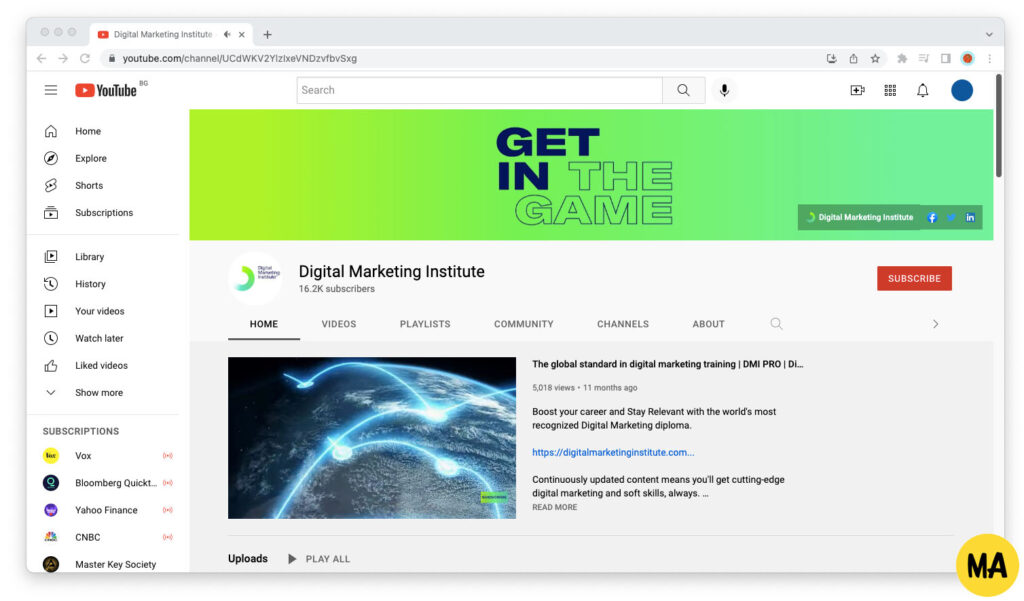Open the YouTube apps grid icon
The height and width of the screenshot is (601, 1024).
click(890, 90)
